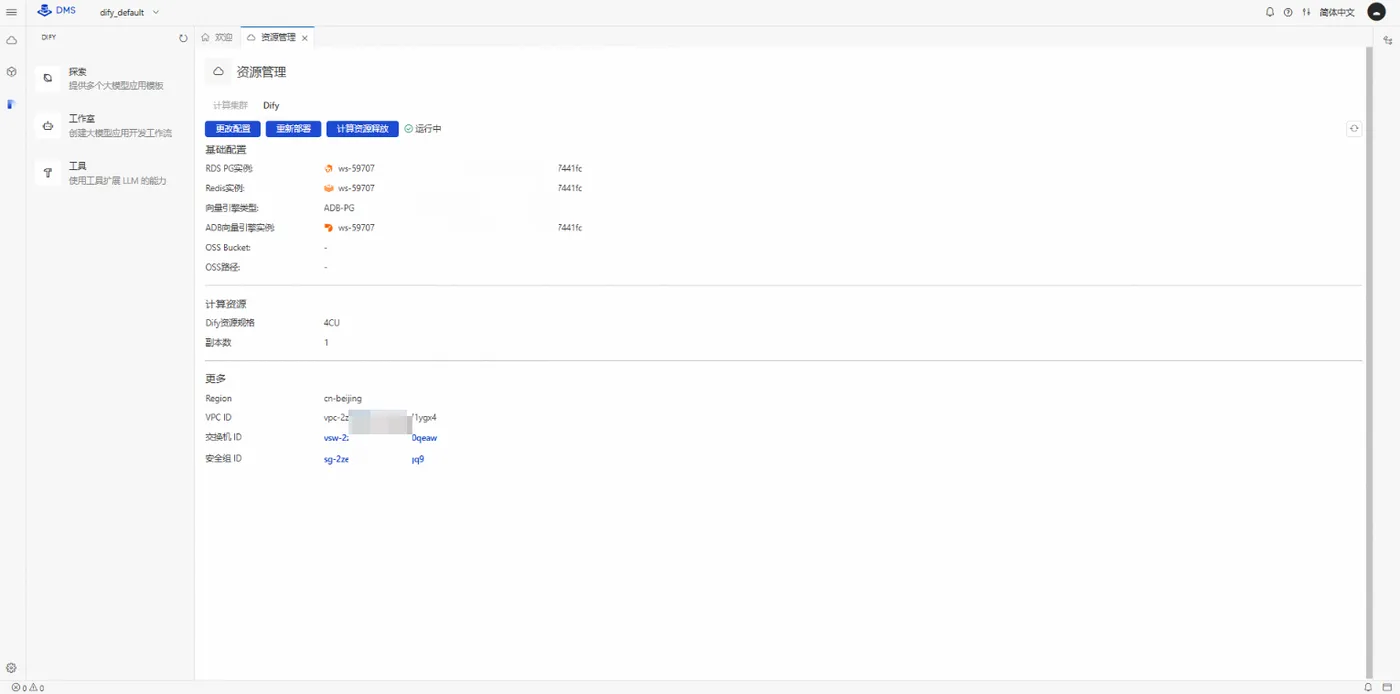
Task: Open the notifications bell
Action: (x=1270, y=12)
